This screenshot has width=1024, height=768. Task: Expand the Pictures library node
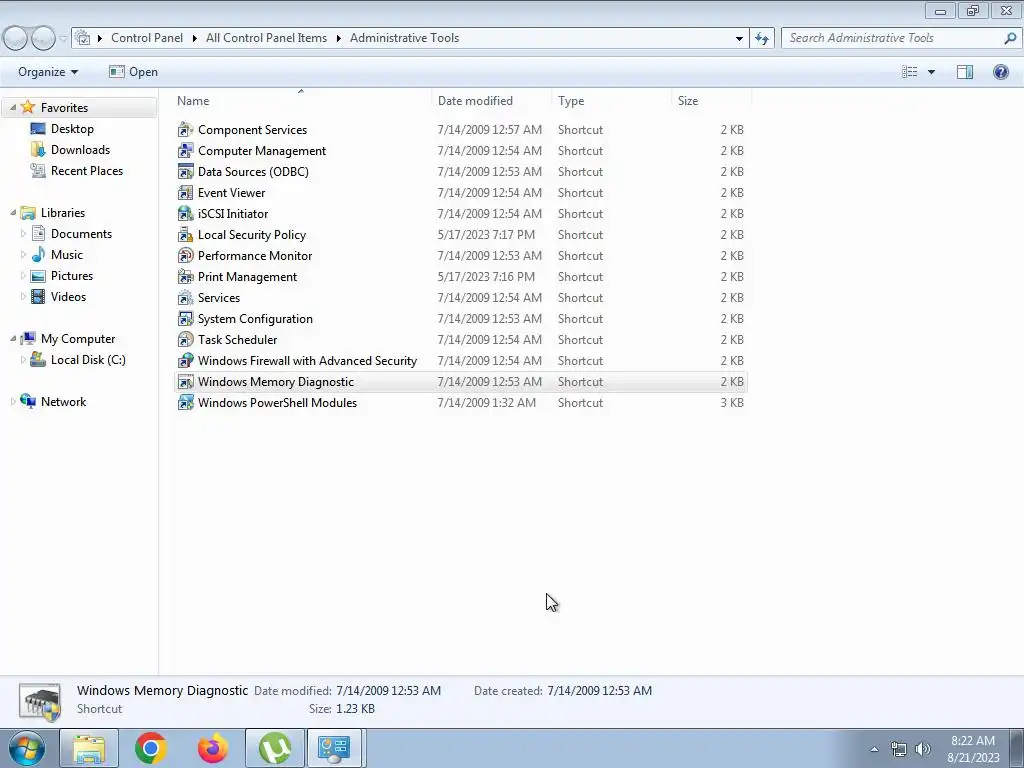tap(24, 276)
